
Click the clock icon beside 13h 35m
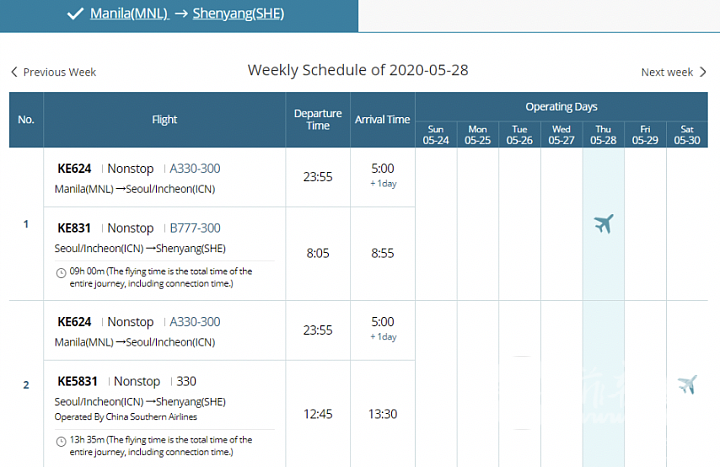coord(61,441)
